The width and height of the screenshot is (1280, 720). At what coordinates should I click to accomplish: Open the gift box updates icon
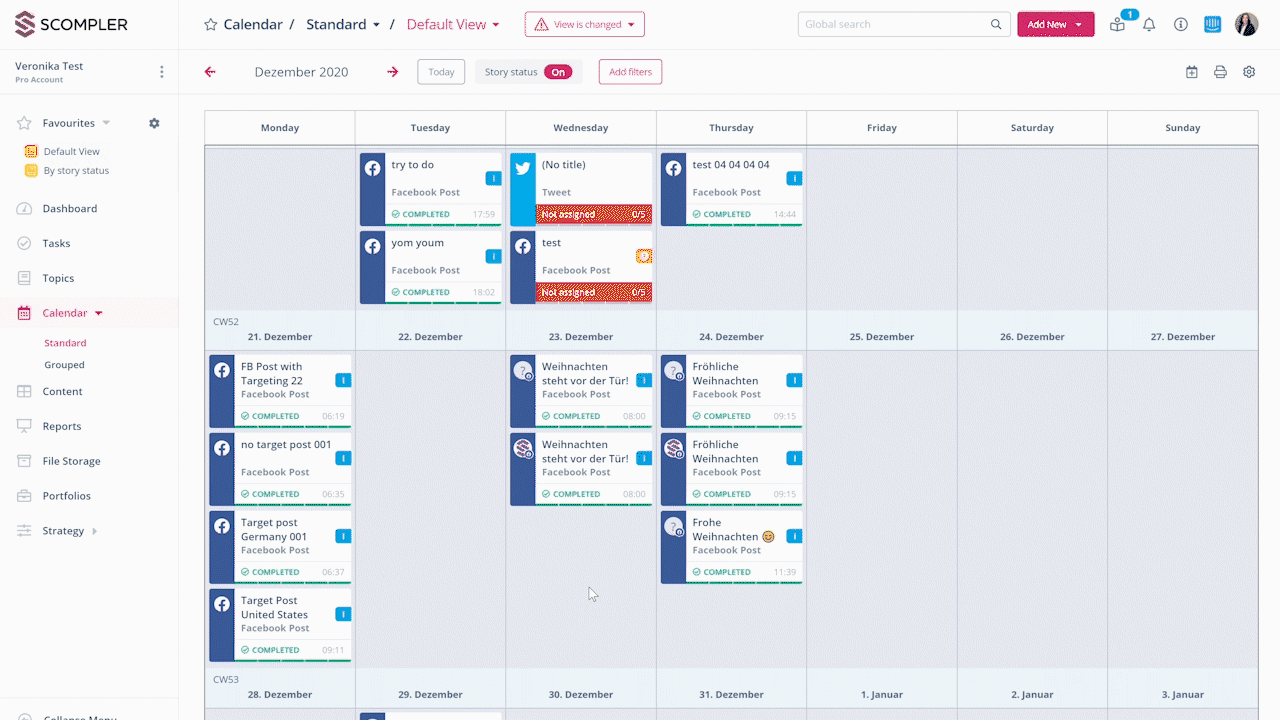pos(1117,25)
